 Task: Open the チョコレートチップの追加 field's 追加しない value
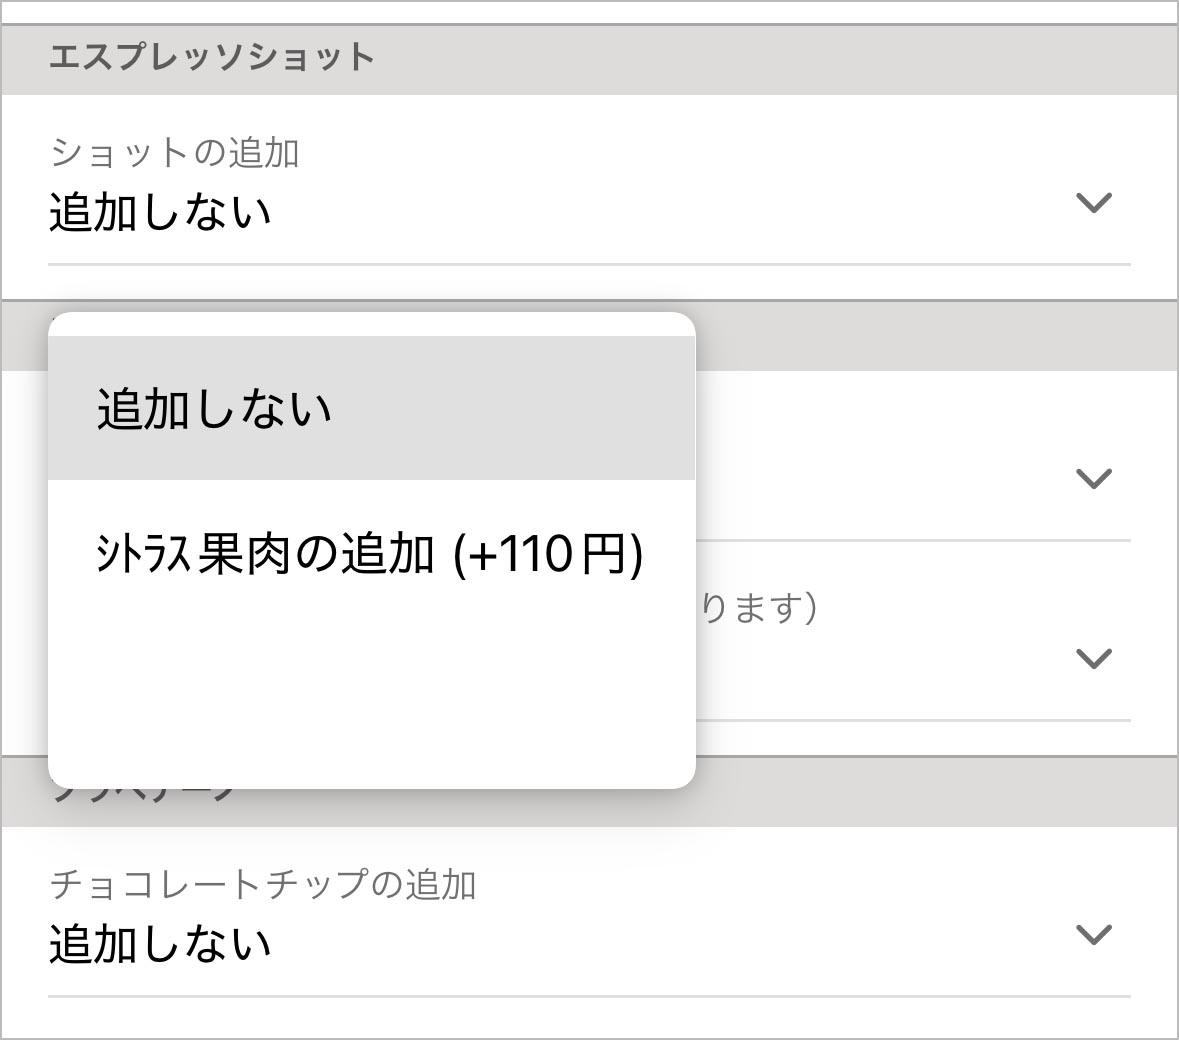point(160,945)
